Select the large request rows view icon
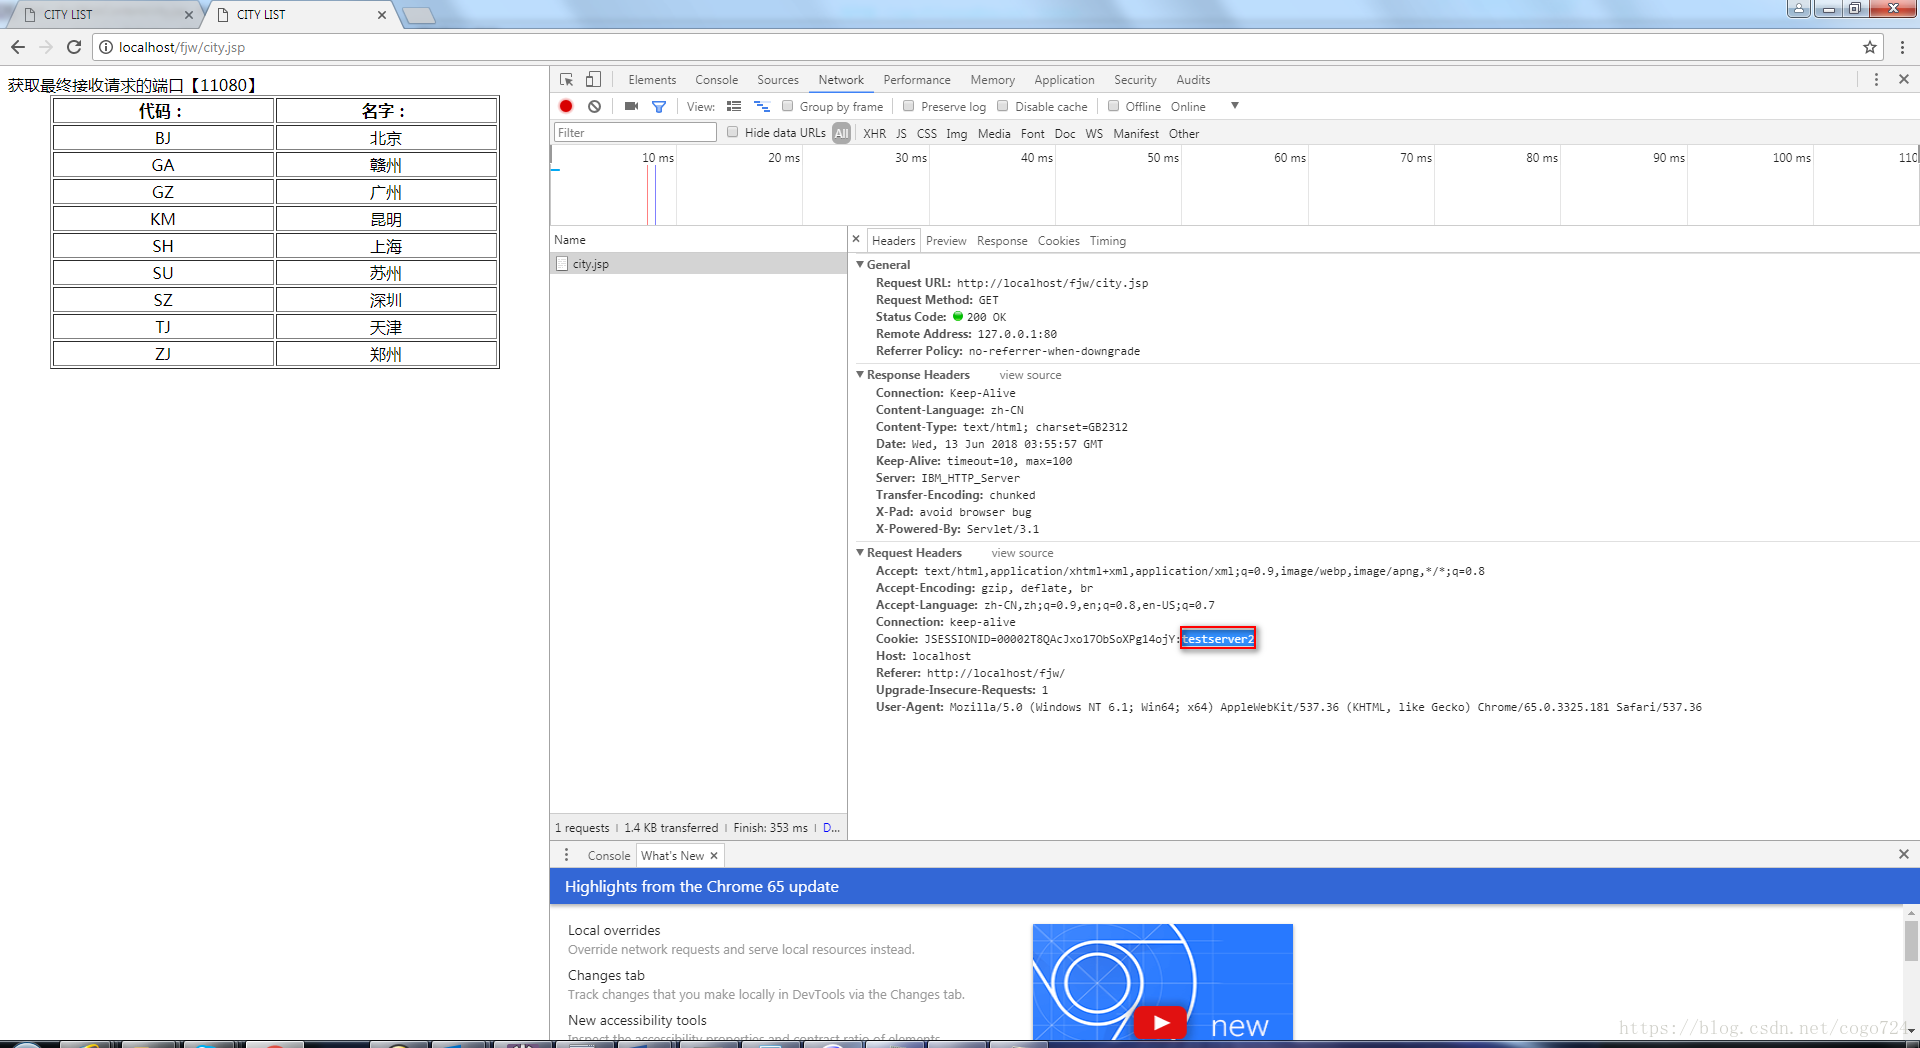 click(734, 106)
